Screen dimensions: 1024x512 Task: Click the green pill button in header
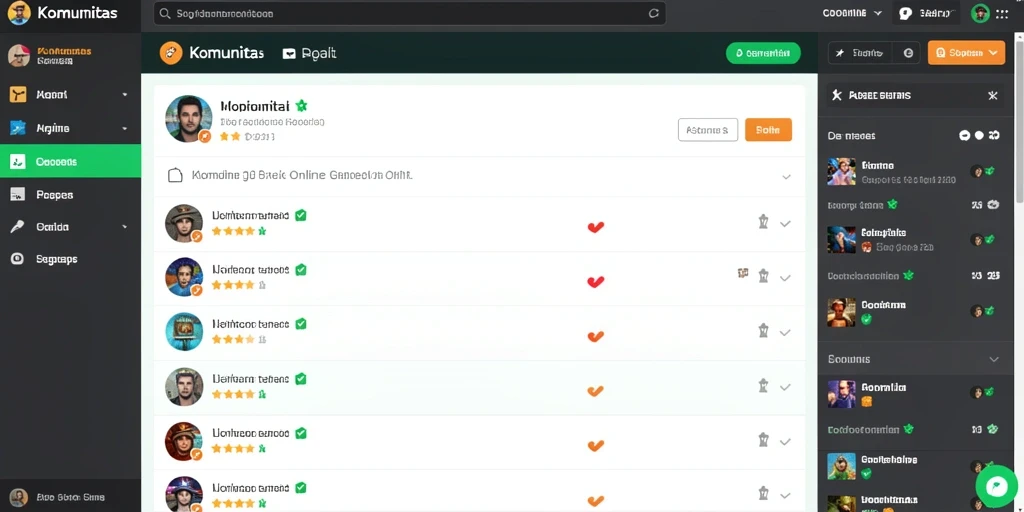coord(763,54)
